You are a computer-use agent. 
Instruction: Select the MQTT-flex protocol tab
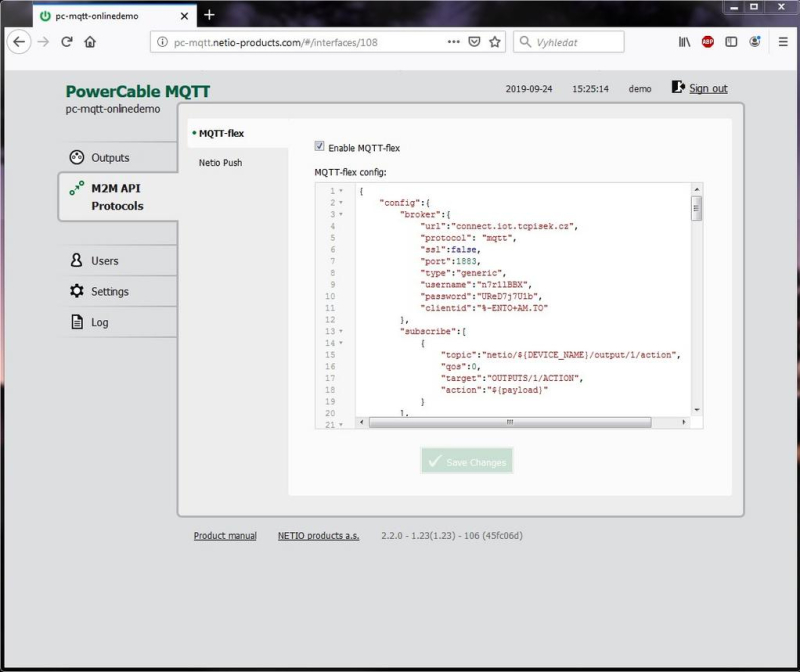(238, 133)
